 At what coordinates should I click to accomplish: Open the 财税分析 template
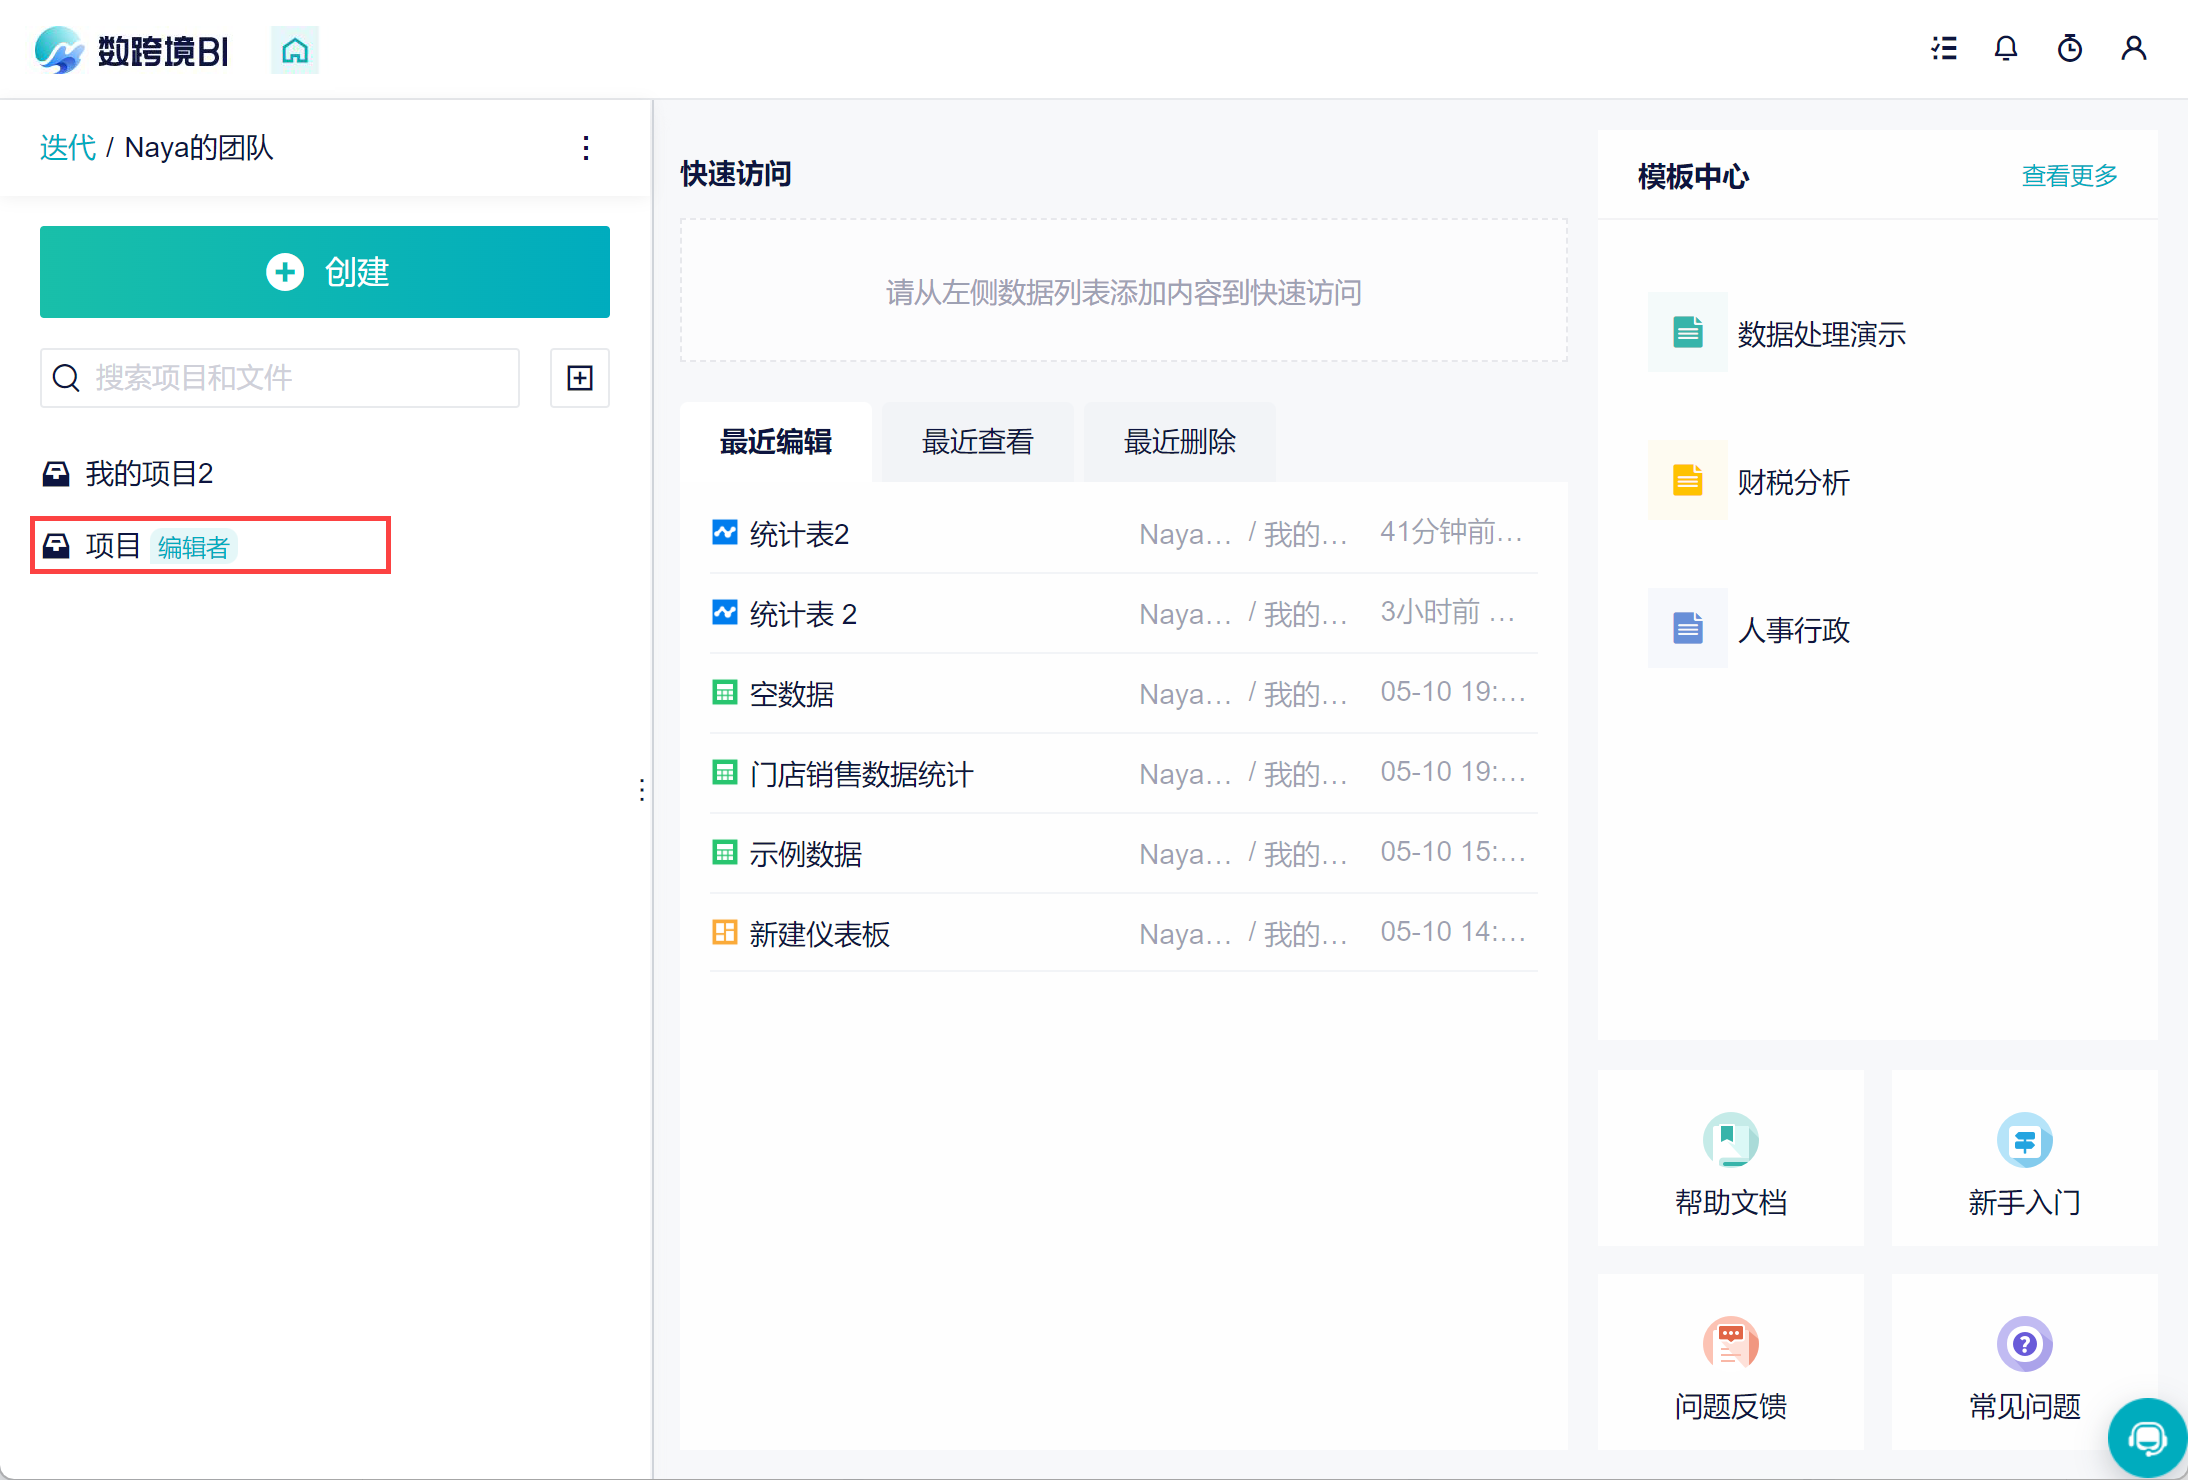(x=1792, y=482)
